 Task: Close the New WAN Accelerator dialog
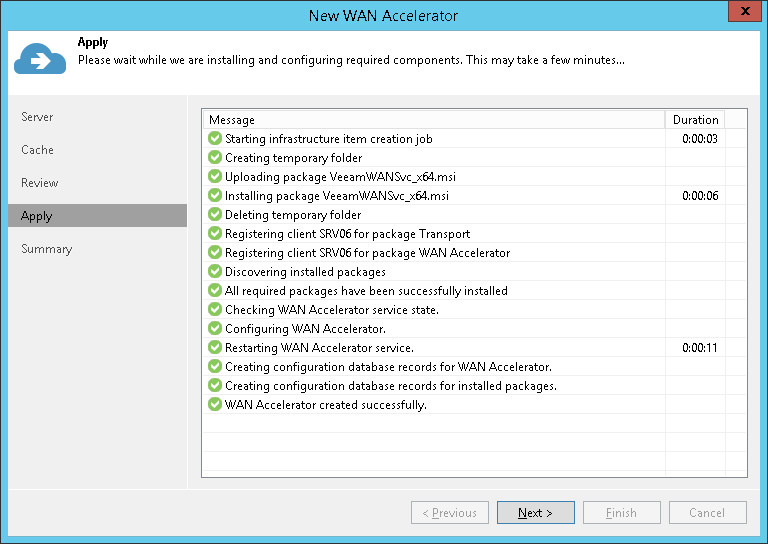click(742, 13)
